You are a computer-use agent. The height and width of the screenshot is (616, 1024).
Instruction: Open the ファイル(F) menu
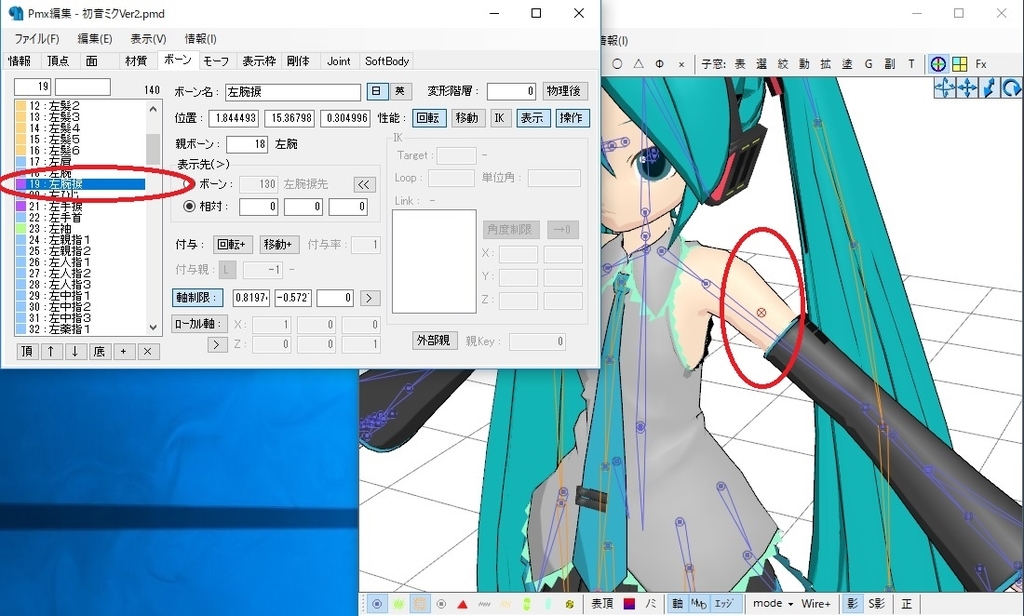(x=37, y=39)
